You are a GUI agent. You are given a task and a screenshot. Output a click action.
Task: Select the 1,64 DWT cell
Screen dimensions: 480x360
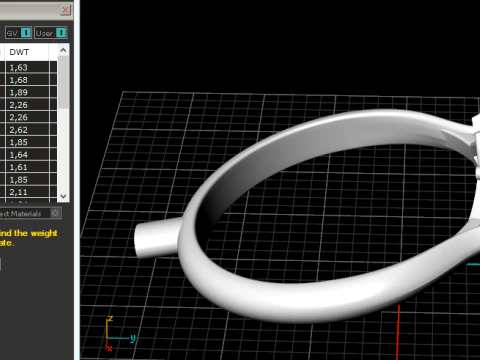coord(27,155)
